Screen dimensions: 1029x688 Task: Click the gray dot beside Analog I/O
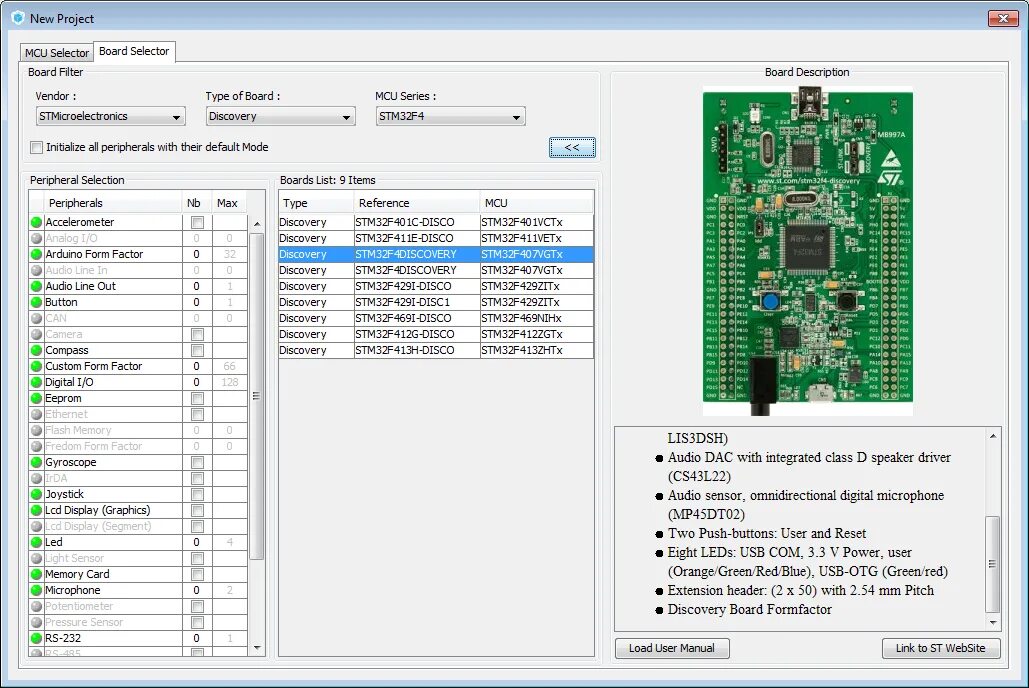[37, 238]
